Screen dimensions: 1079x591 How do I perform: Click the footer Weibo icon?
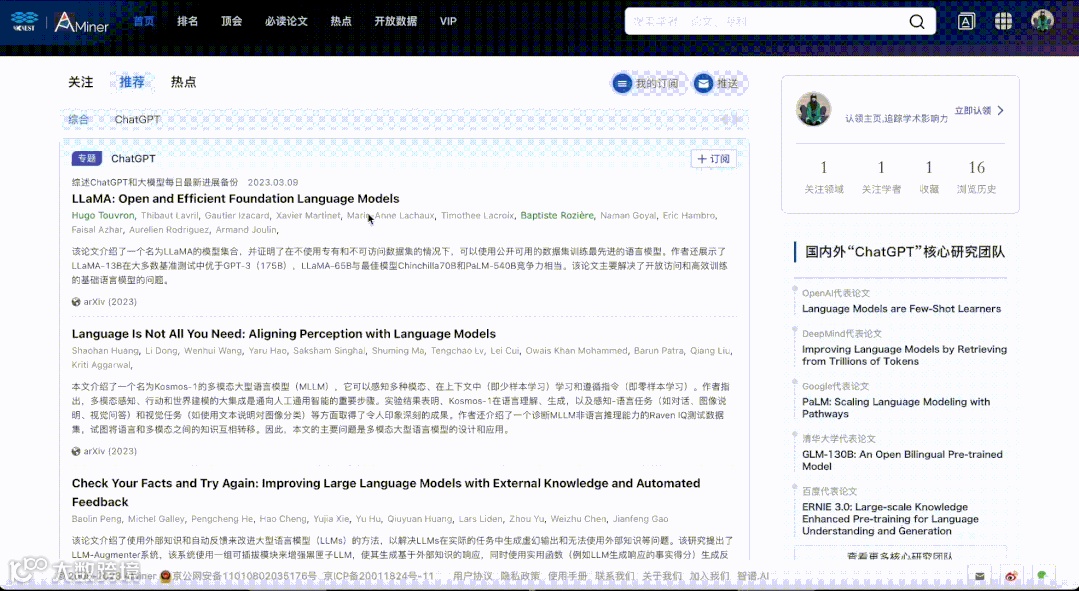tap(1011, 576)
